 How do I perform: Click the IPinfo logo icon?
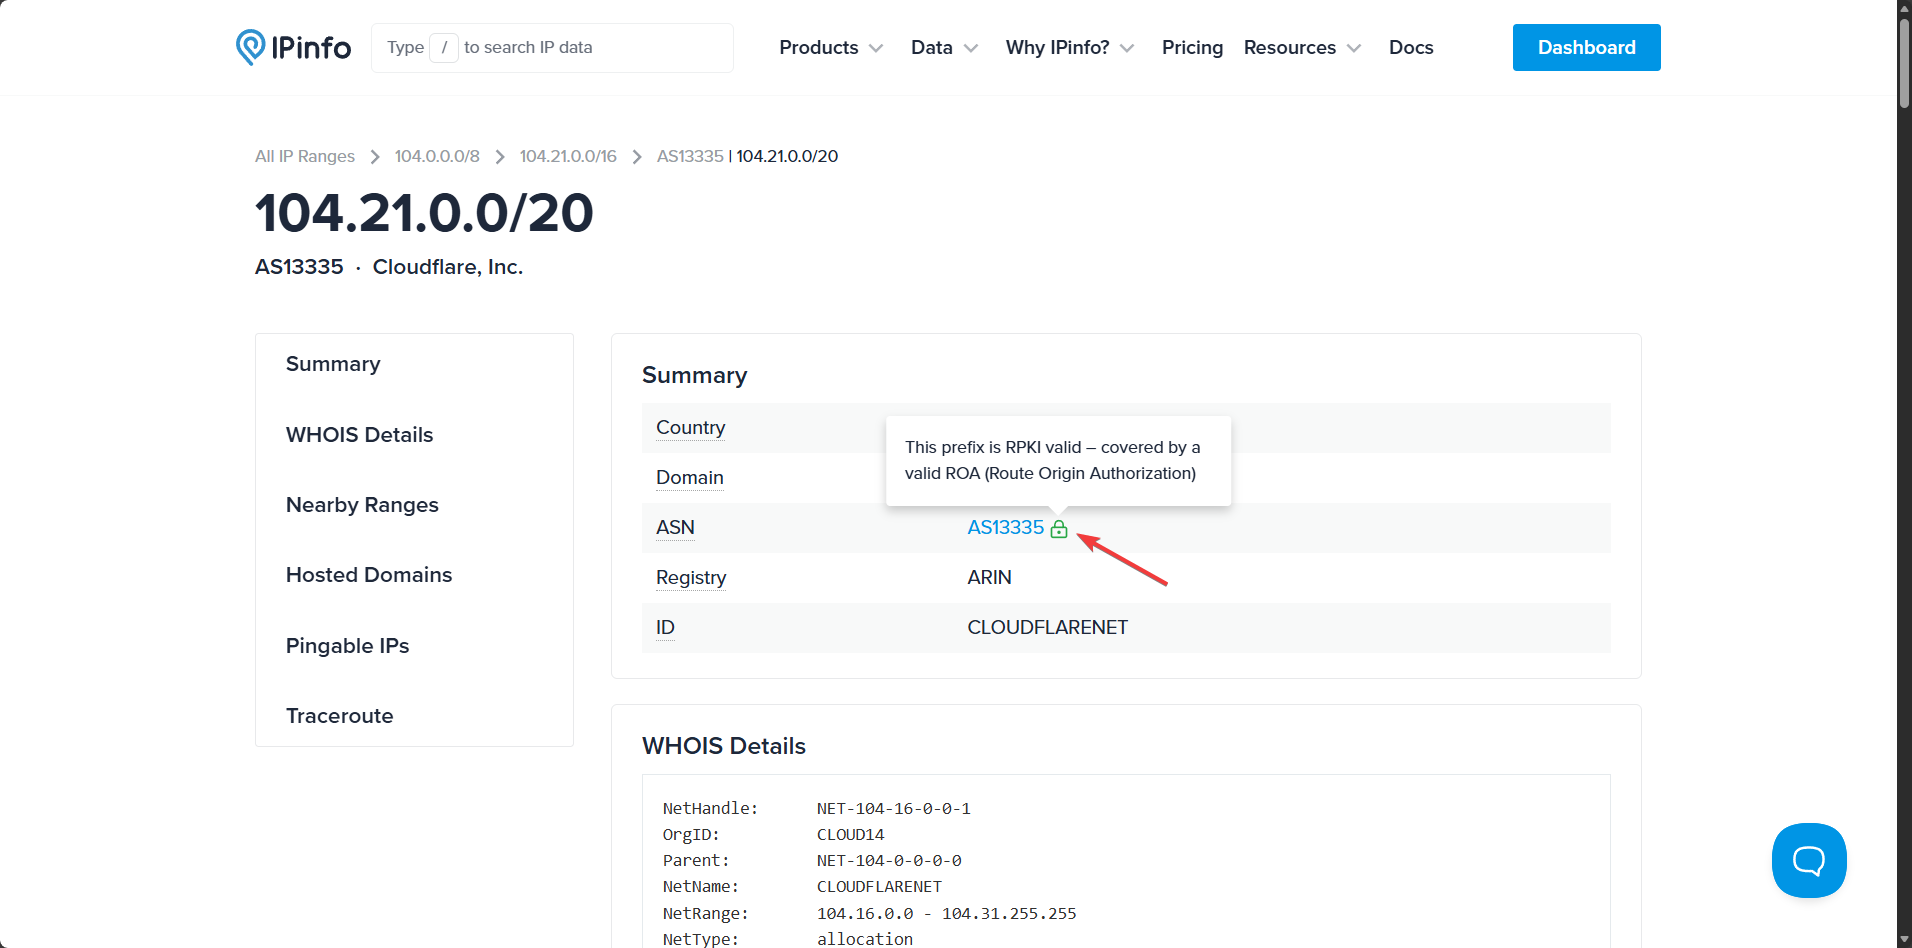point(251,47)
